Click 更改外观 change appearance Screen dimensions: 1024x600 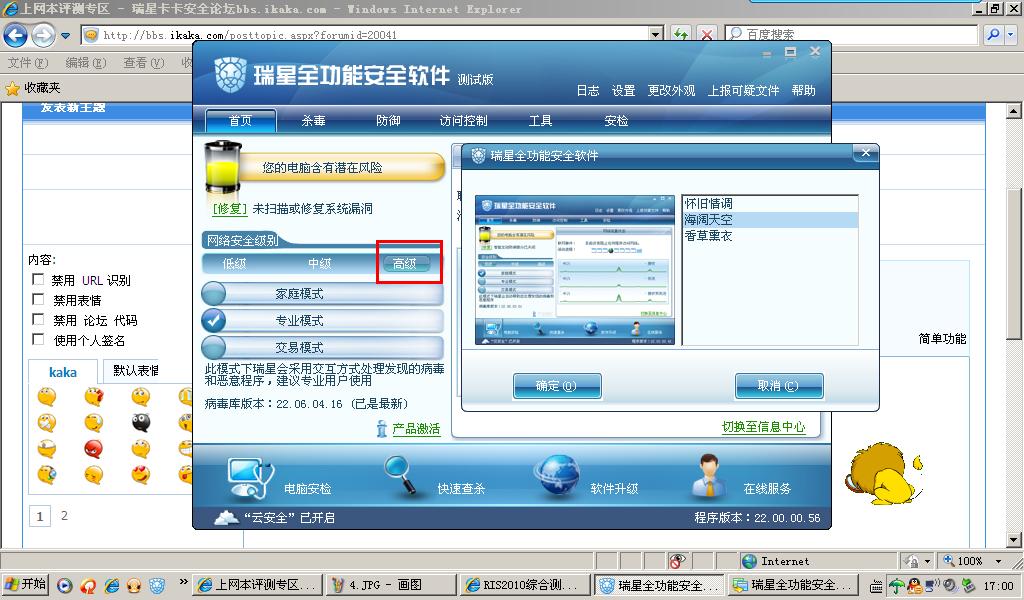click(x=671, y=91)
